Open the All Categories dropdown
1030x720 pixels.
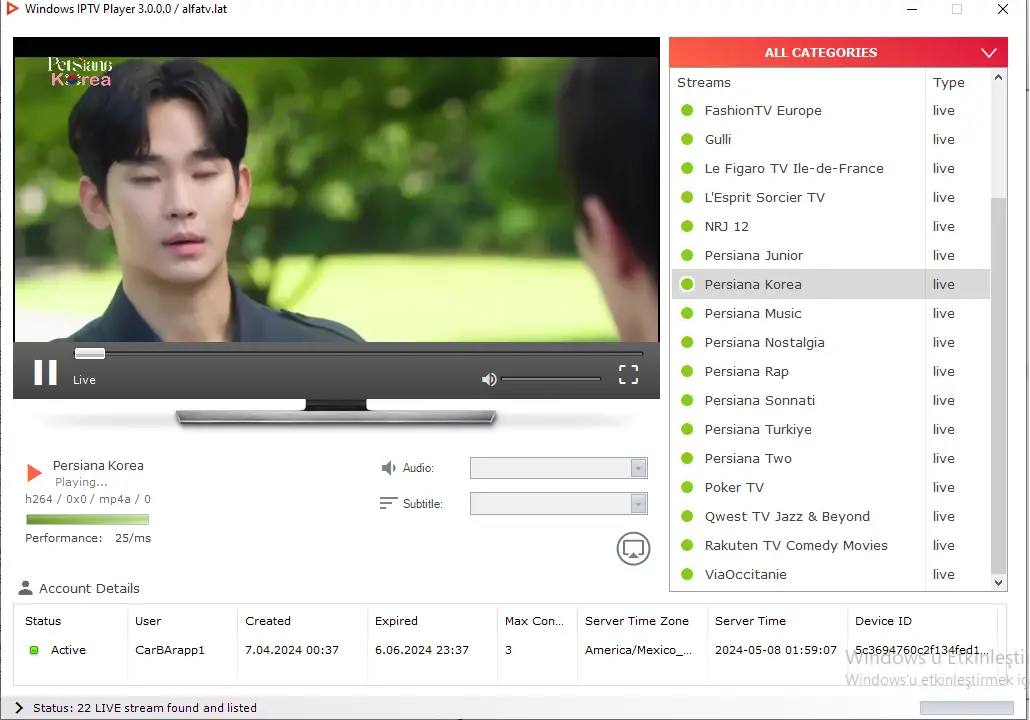[x=838, y=53]
